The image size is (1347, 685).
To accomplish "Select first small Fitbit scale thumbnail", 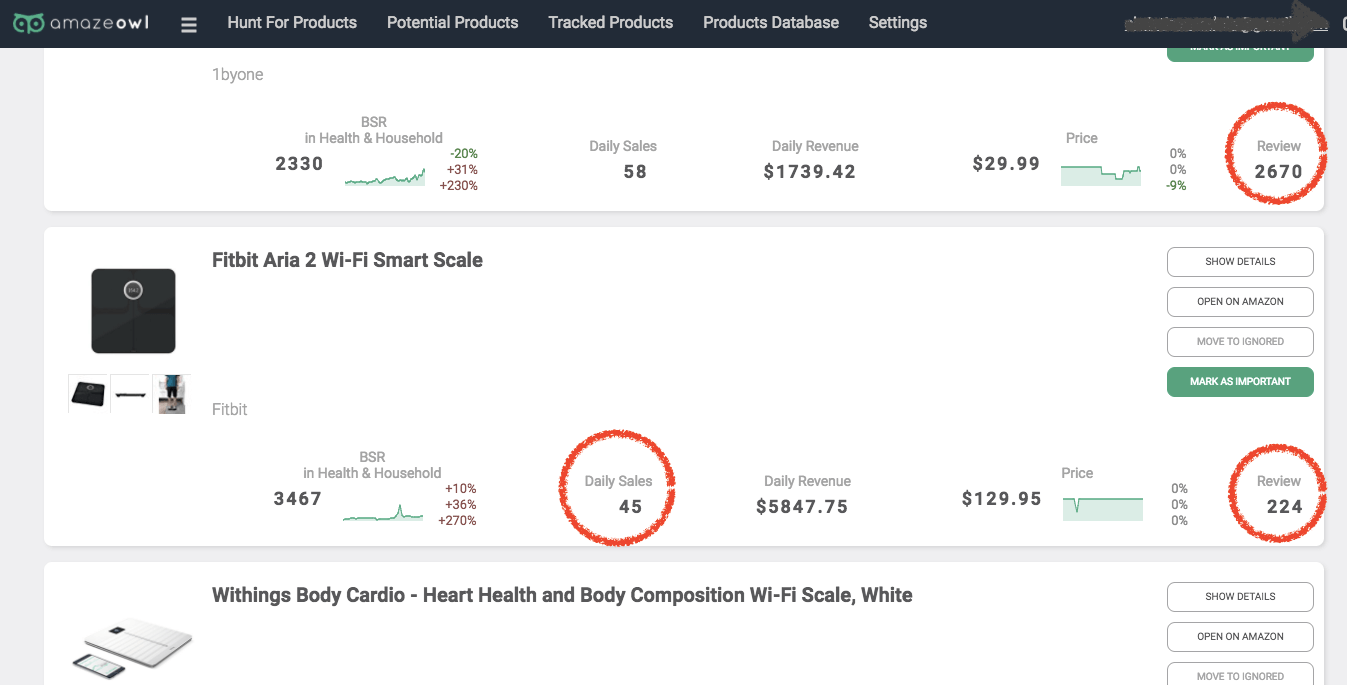I will click(88, 394).
